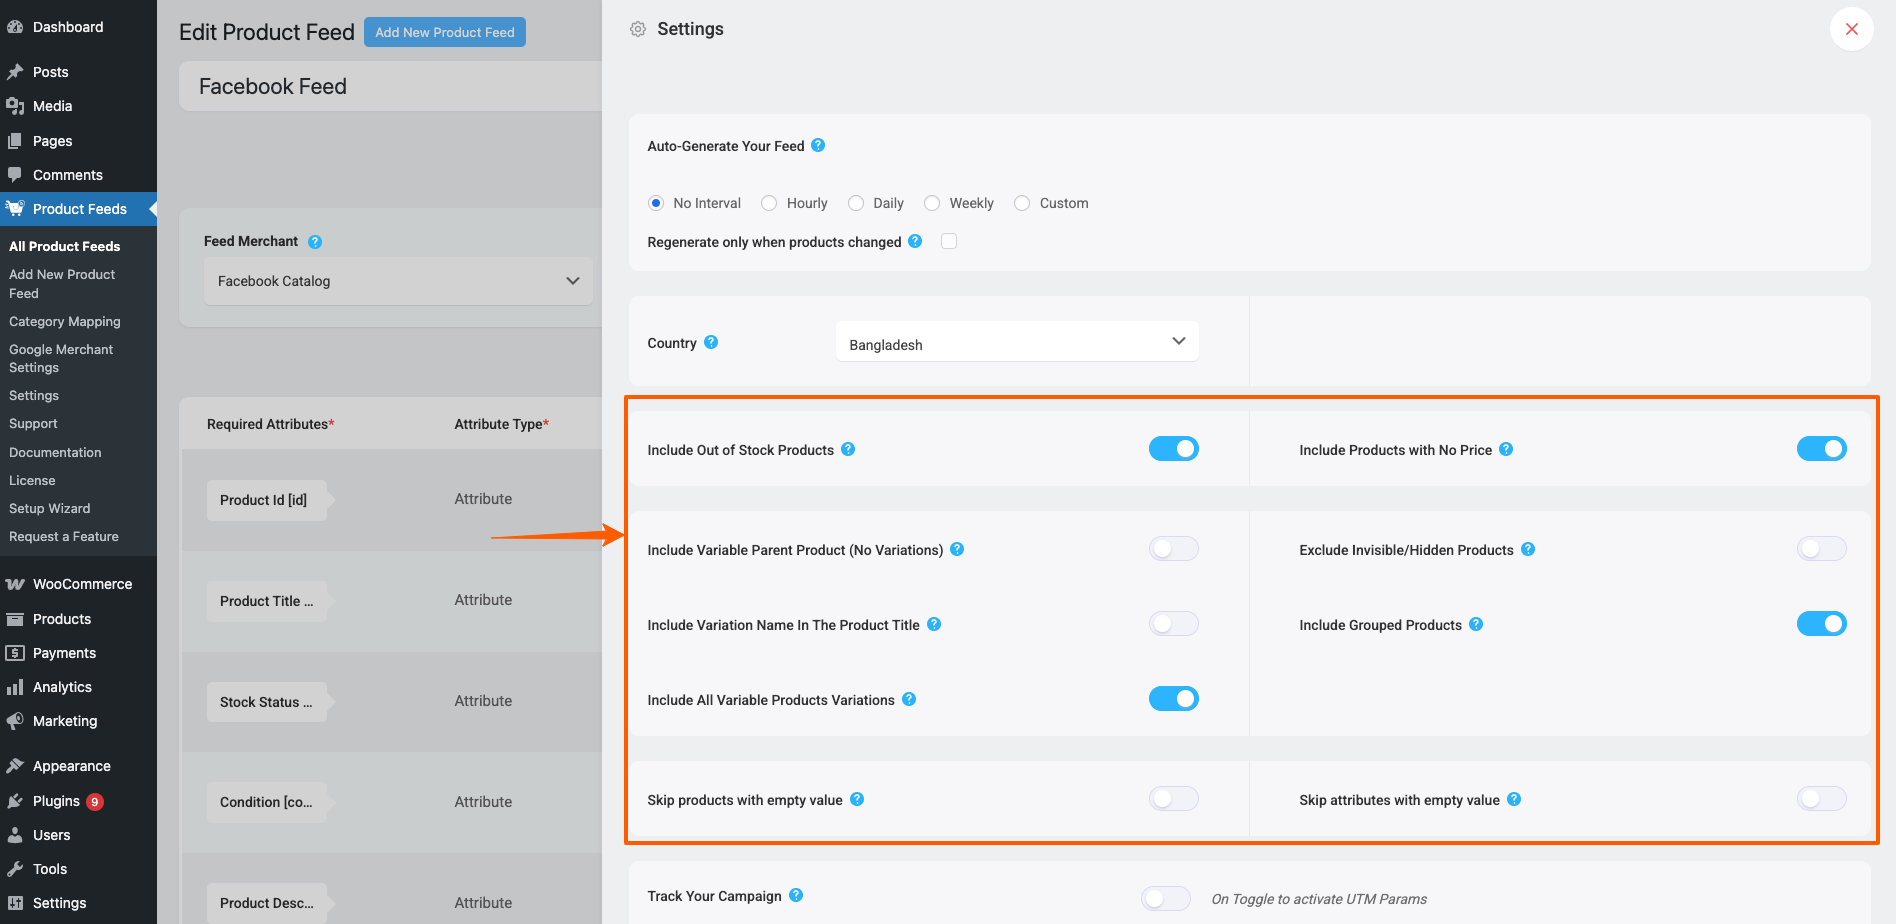
Task: Open the Facebook Catalog merchant dropdown
Action: click(398, 281)
